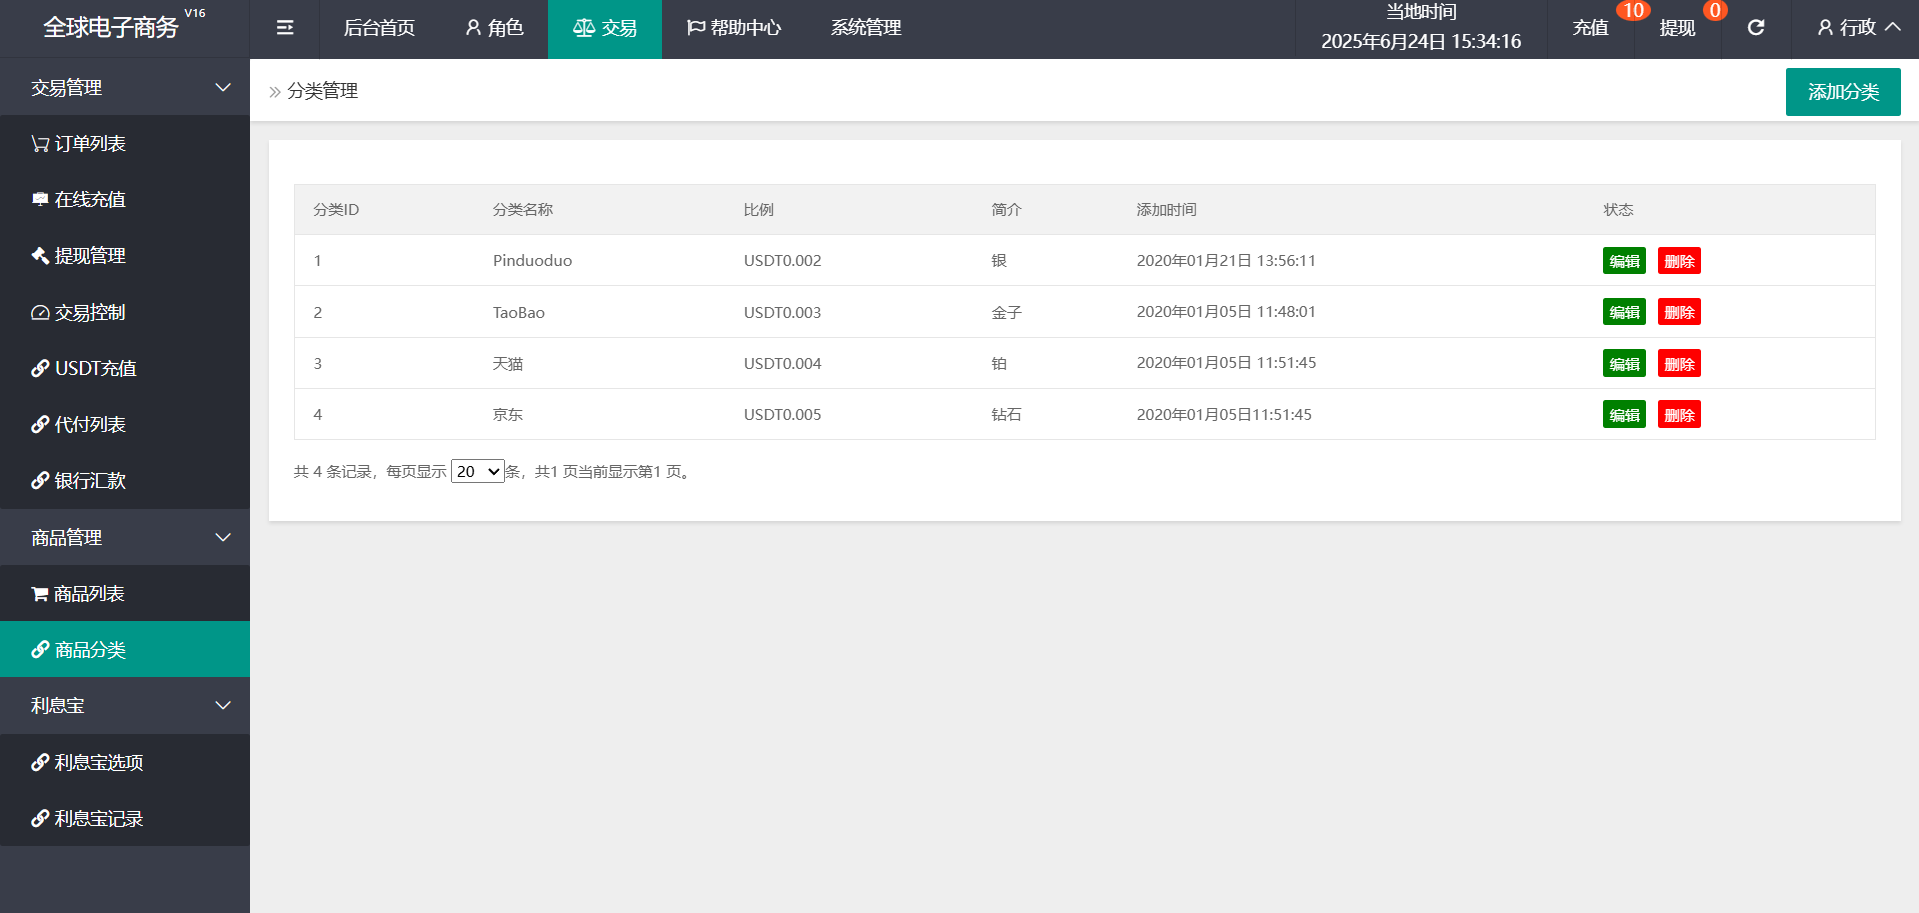The image size is (1919, 913).
Task: Edit the TaoBao category
Action: [1624, 312]
